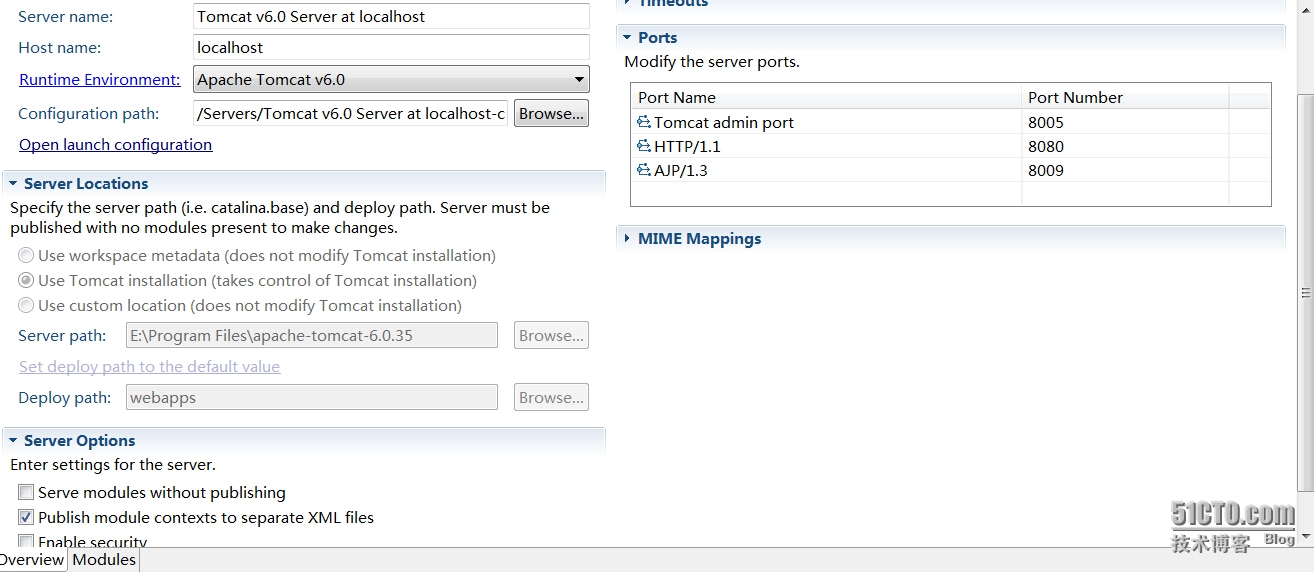Click the HTTP/1.1 port row icon
1314x572 pixels.
644,146
